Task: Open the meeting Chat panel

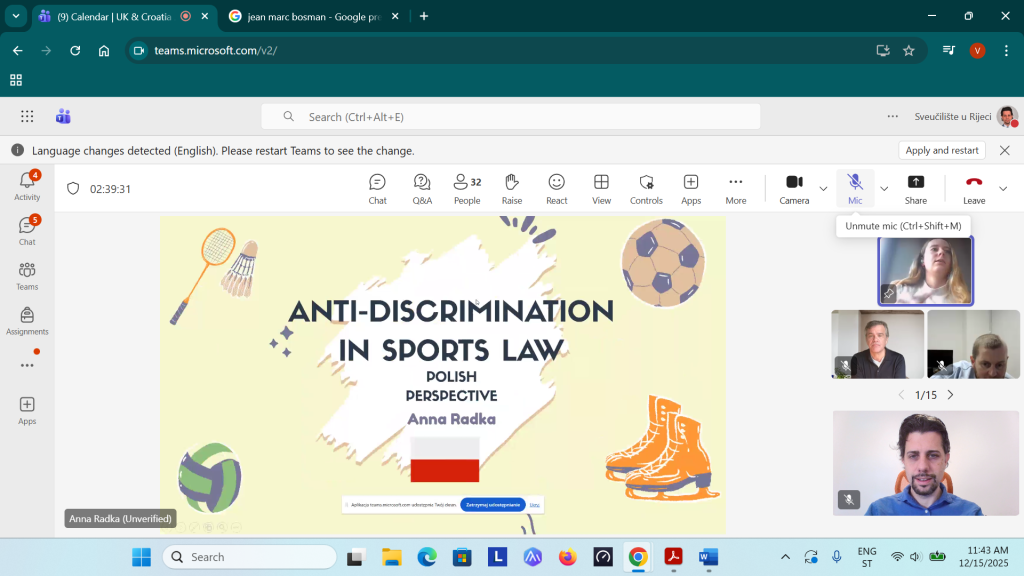Action: 377,187
